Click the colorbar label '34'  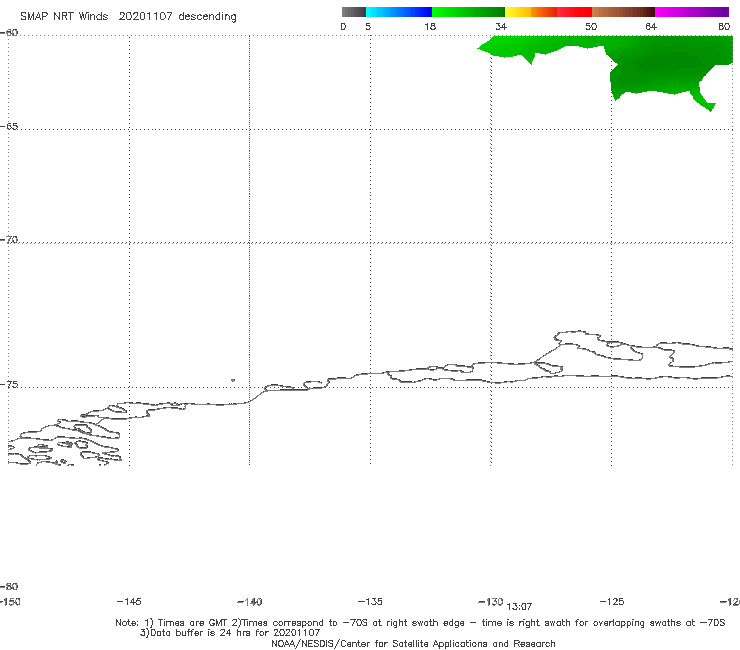point(501,26)
